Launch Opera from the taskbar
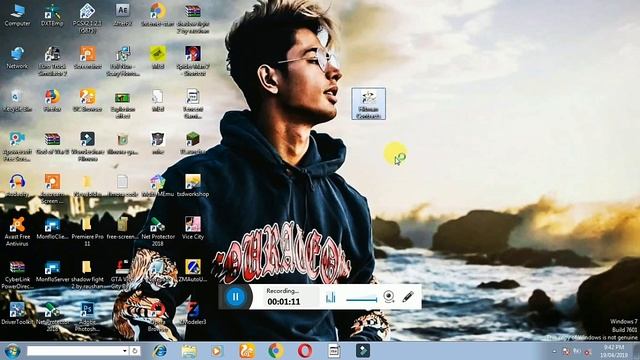The height and width of the screenshot is (360, 640). point(305,351)
